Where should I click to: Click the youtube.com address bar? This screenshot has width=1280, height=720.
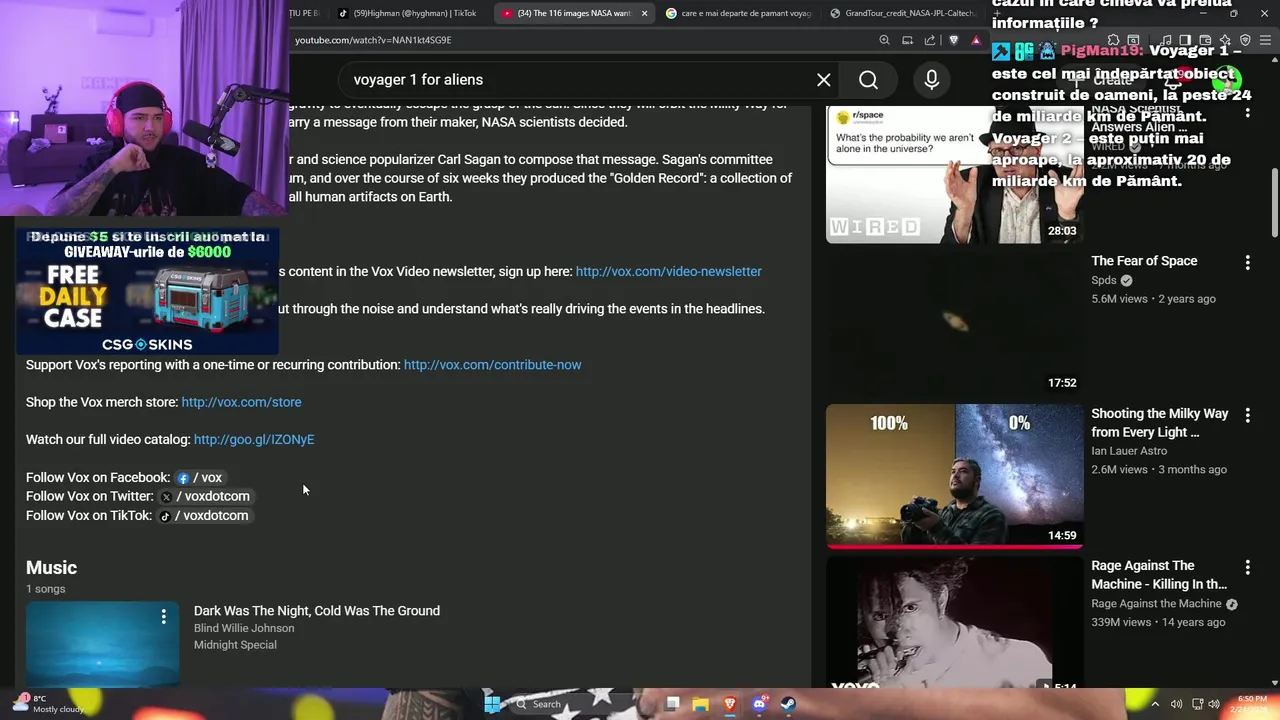pyautogui.click(x=580, y=40)
